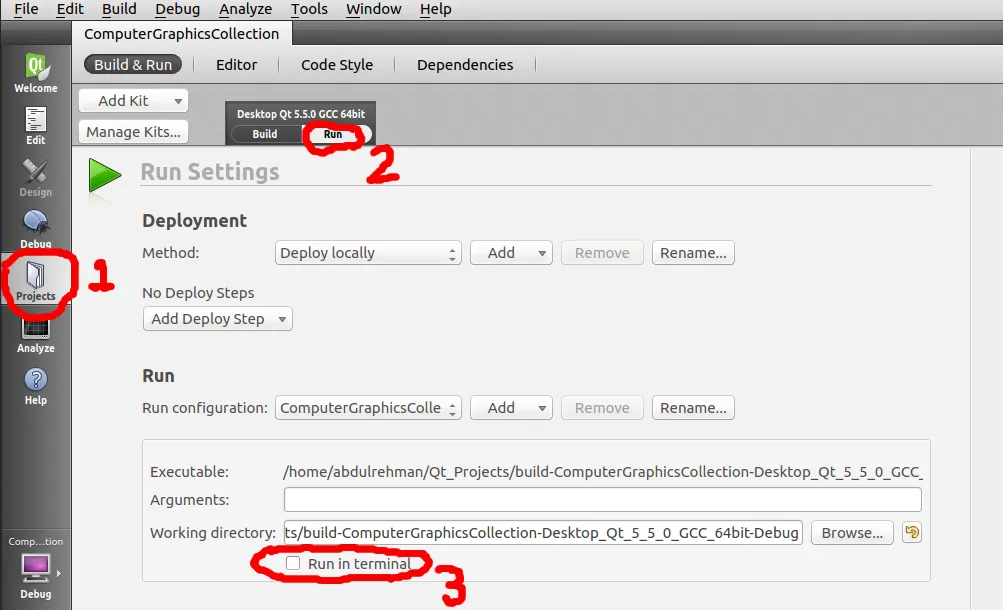
Task: Click Remove for the run configuration
Action: coord(602,408)
